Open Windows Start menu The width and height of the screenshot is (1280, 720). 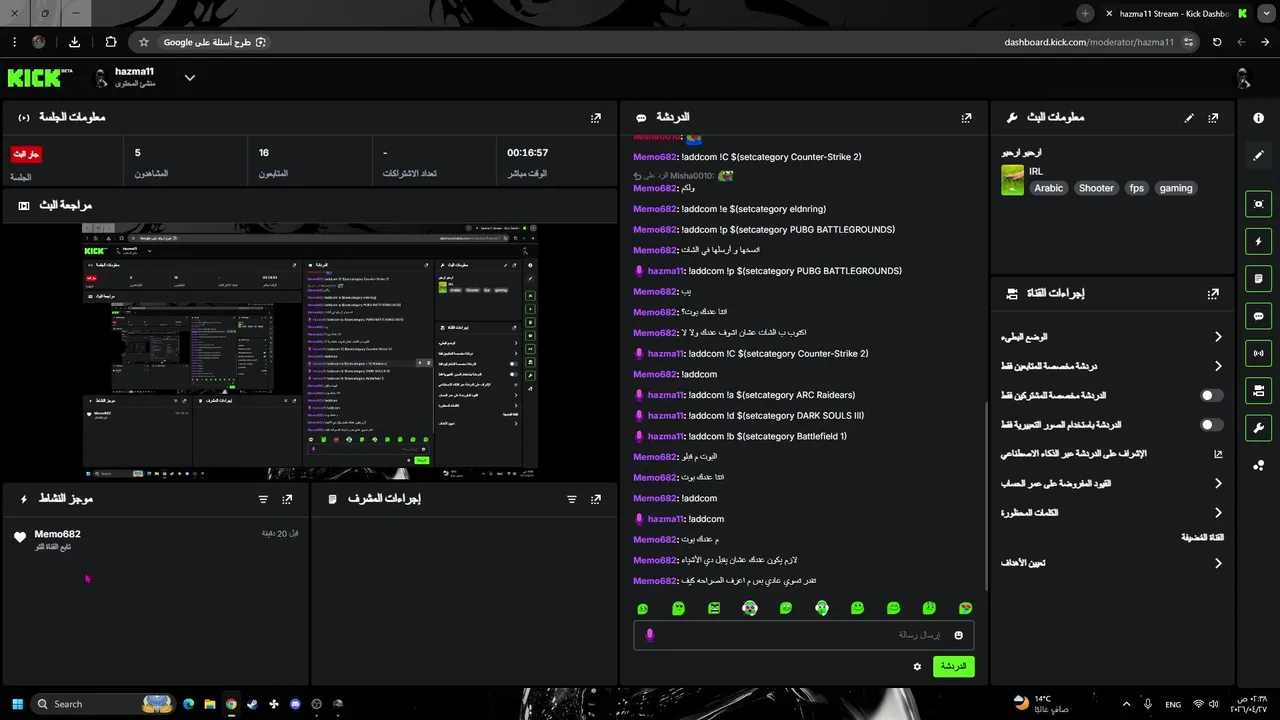[x=16, y=704]
